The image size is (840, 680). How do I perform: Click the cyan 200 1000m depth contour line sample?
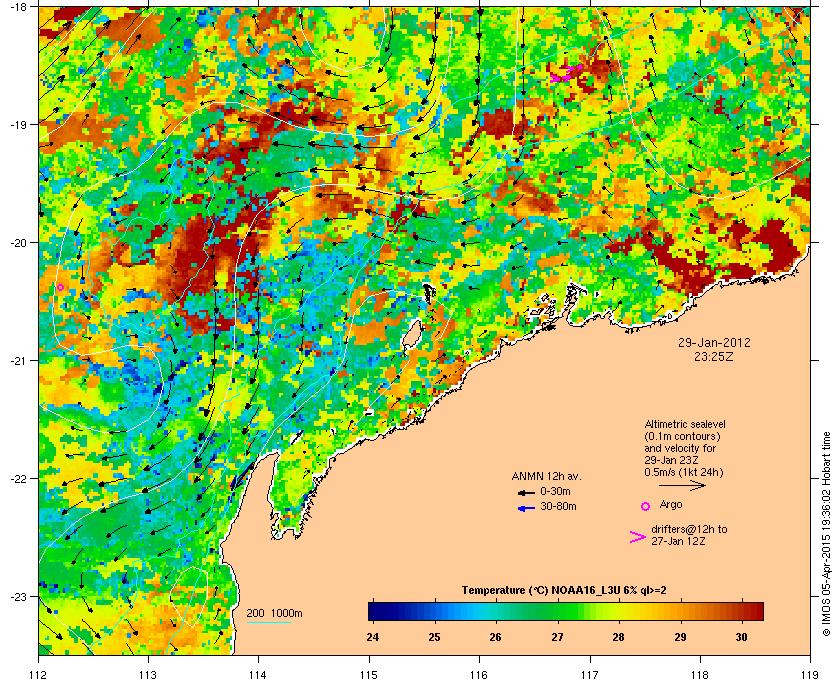[268, 623]
